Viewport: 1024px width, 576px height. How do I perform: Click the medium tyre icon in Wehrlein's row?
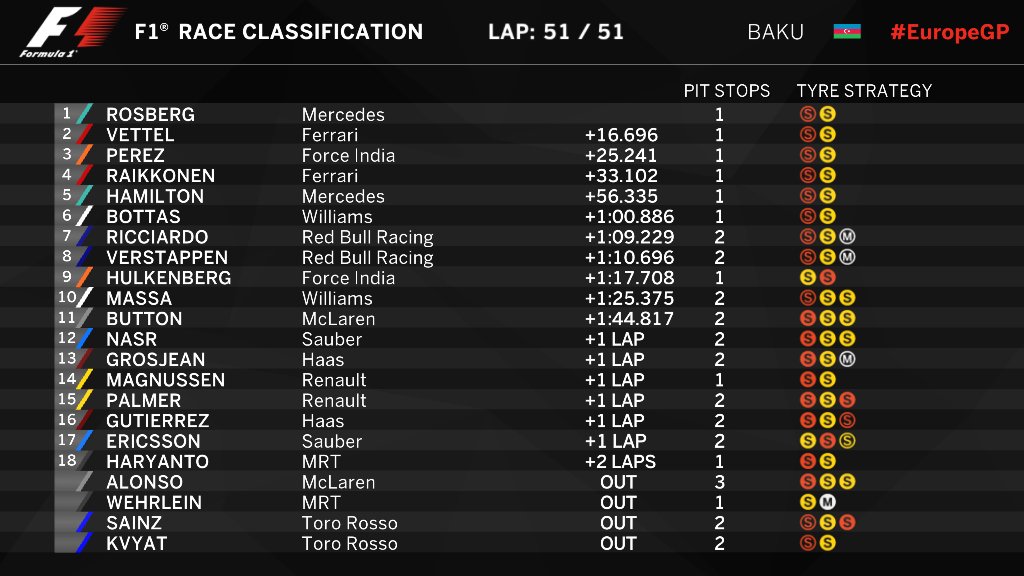[x=827, y=502]
